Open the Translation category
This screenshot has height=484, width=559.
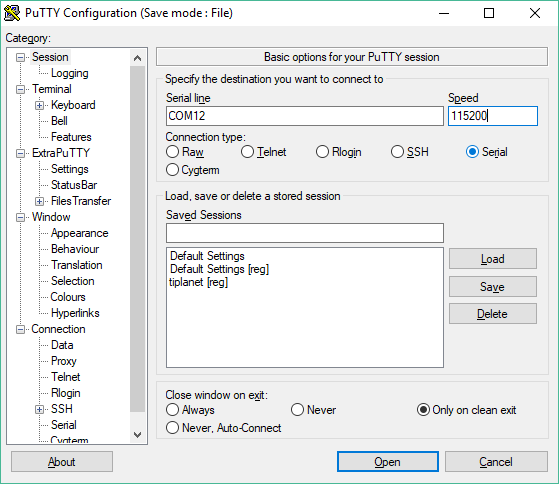pyautogui.click(x=77, y=265)
